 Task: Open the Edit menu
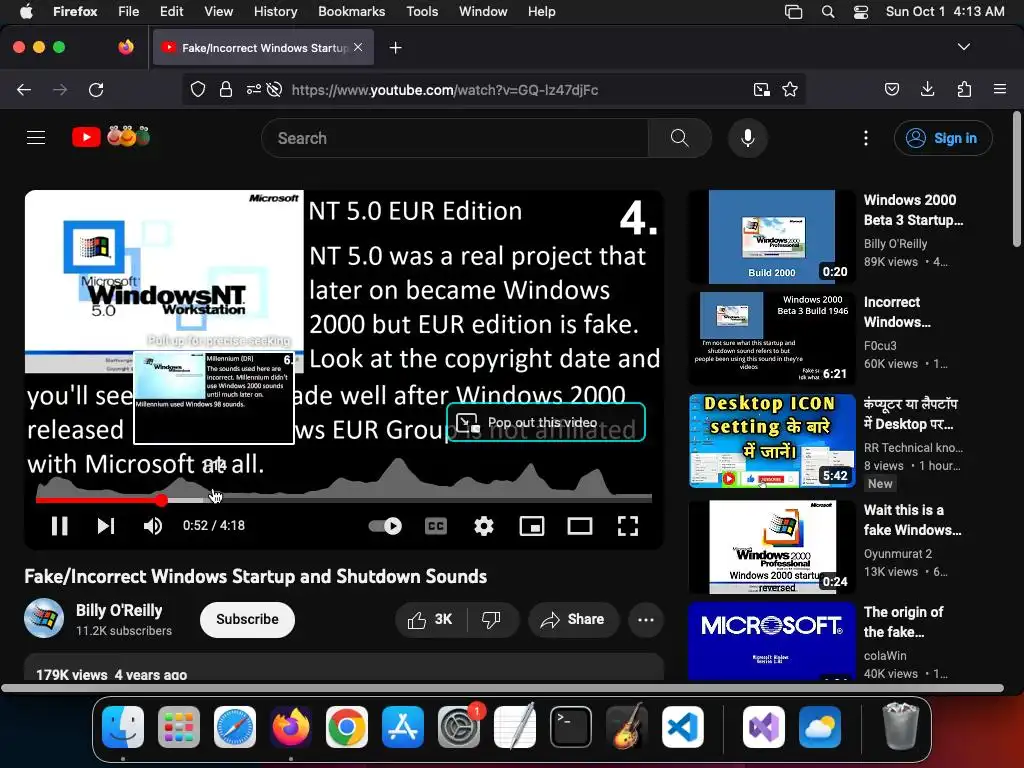(x=171, y=11)
